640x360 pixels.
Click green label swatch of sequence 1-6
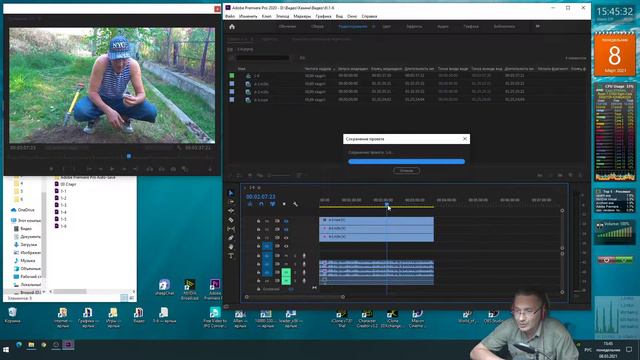232,76
